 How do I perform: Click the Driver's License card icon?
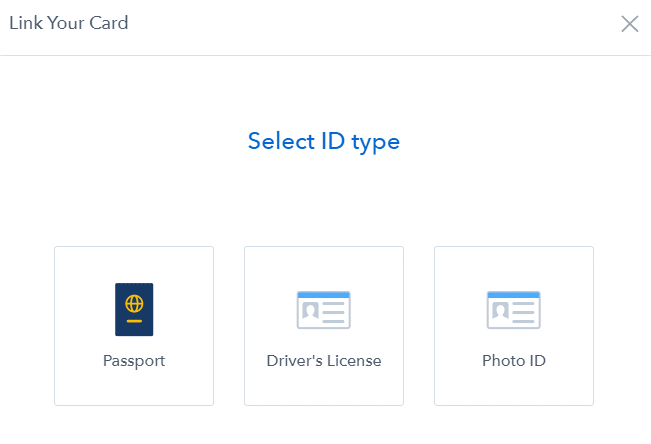[x=324, y=310]
